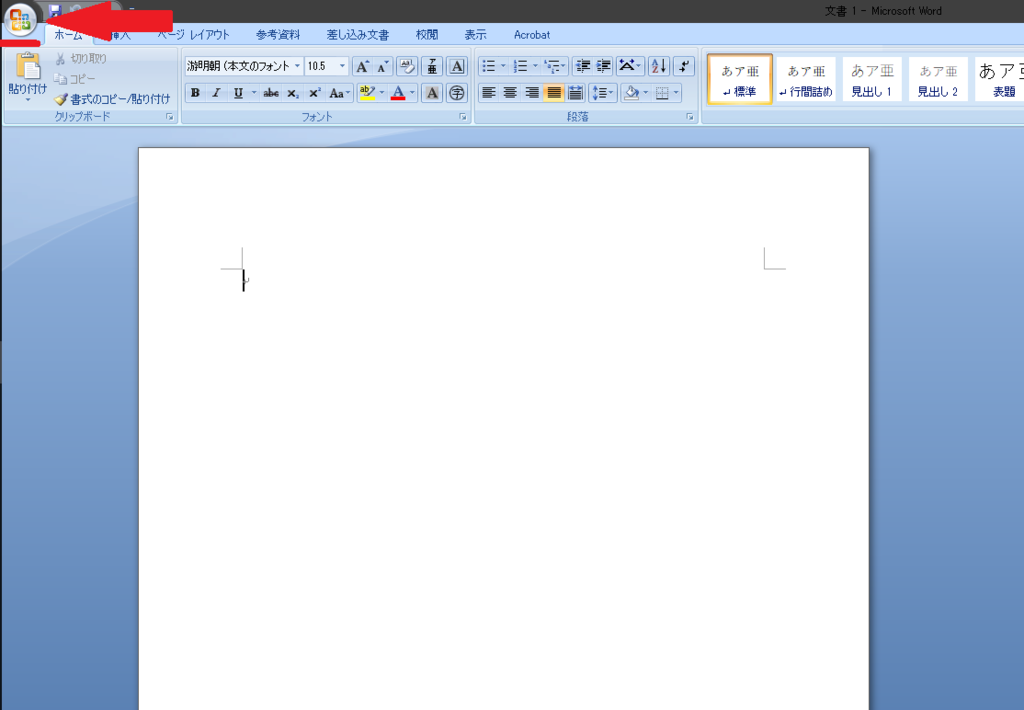Open the Asian layout character scaling icon
The image size is (1024, 710).
(x=630, y=66)
